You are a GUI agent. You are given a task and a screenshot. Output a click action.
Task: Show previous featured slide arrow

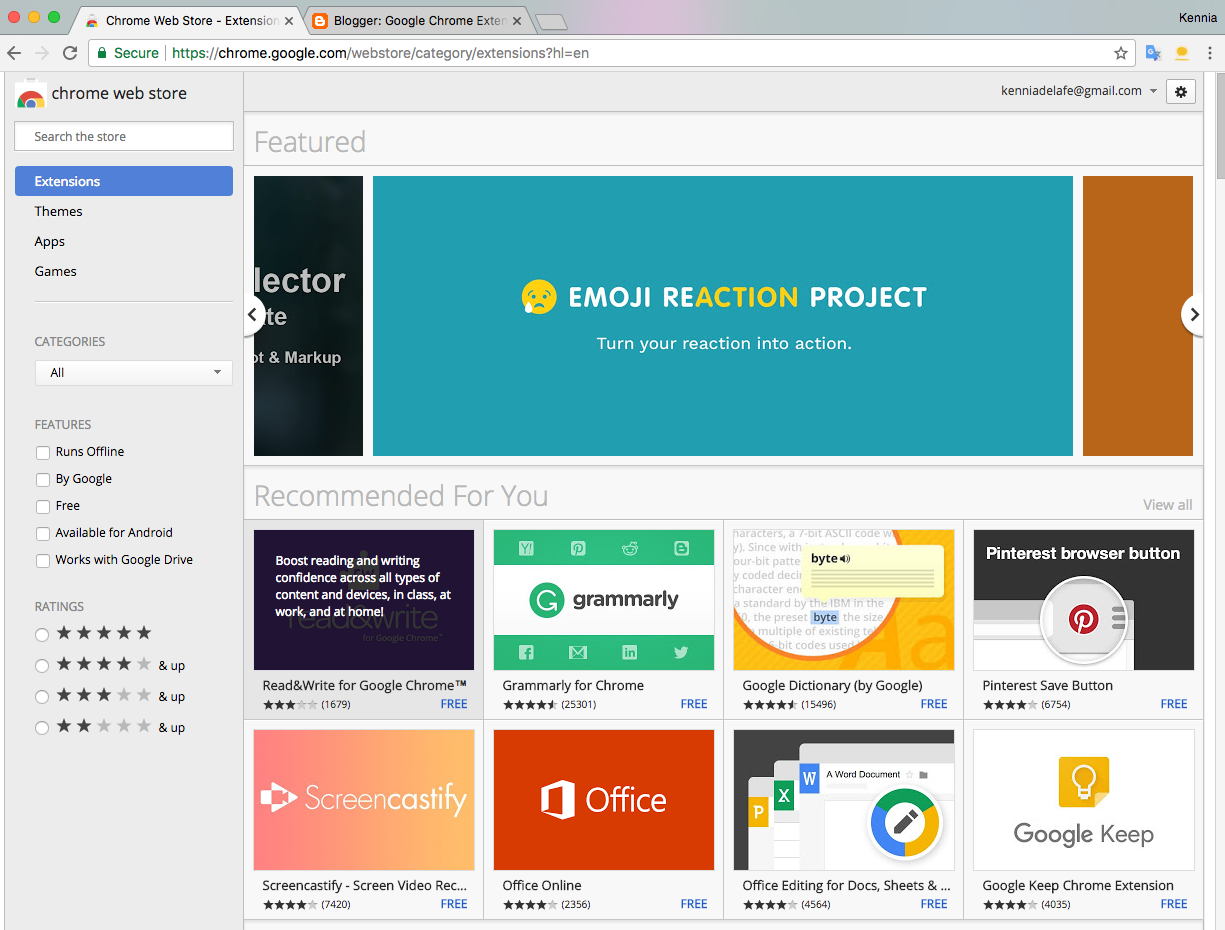click(253, 315)
